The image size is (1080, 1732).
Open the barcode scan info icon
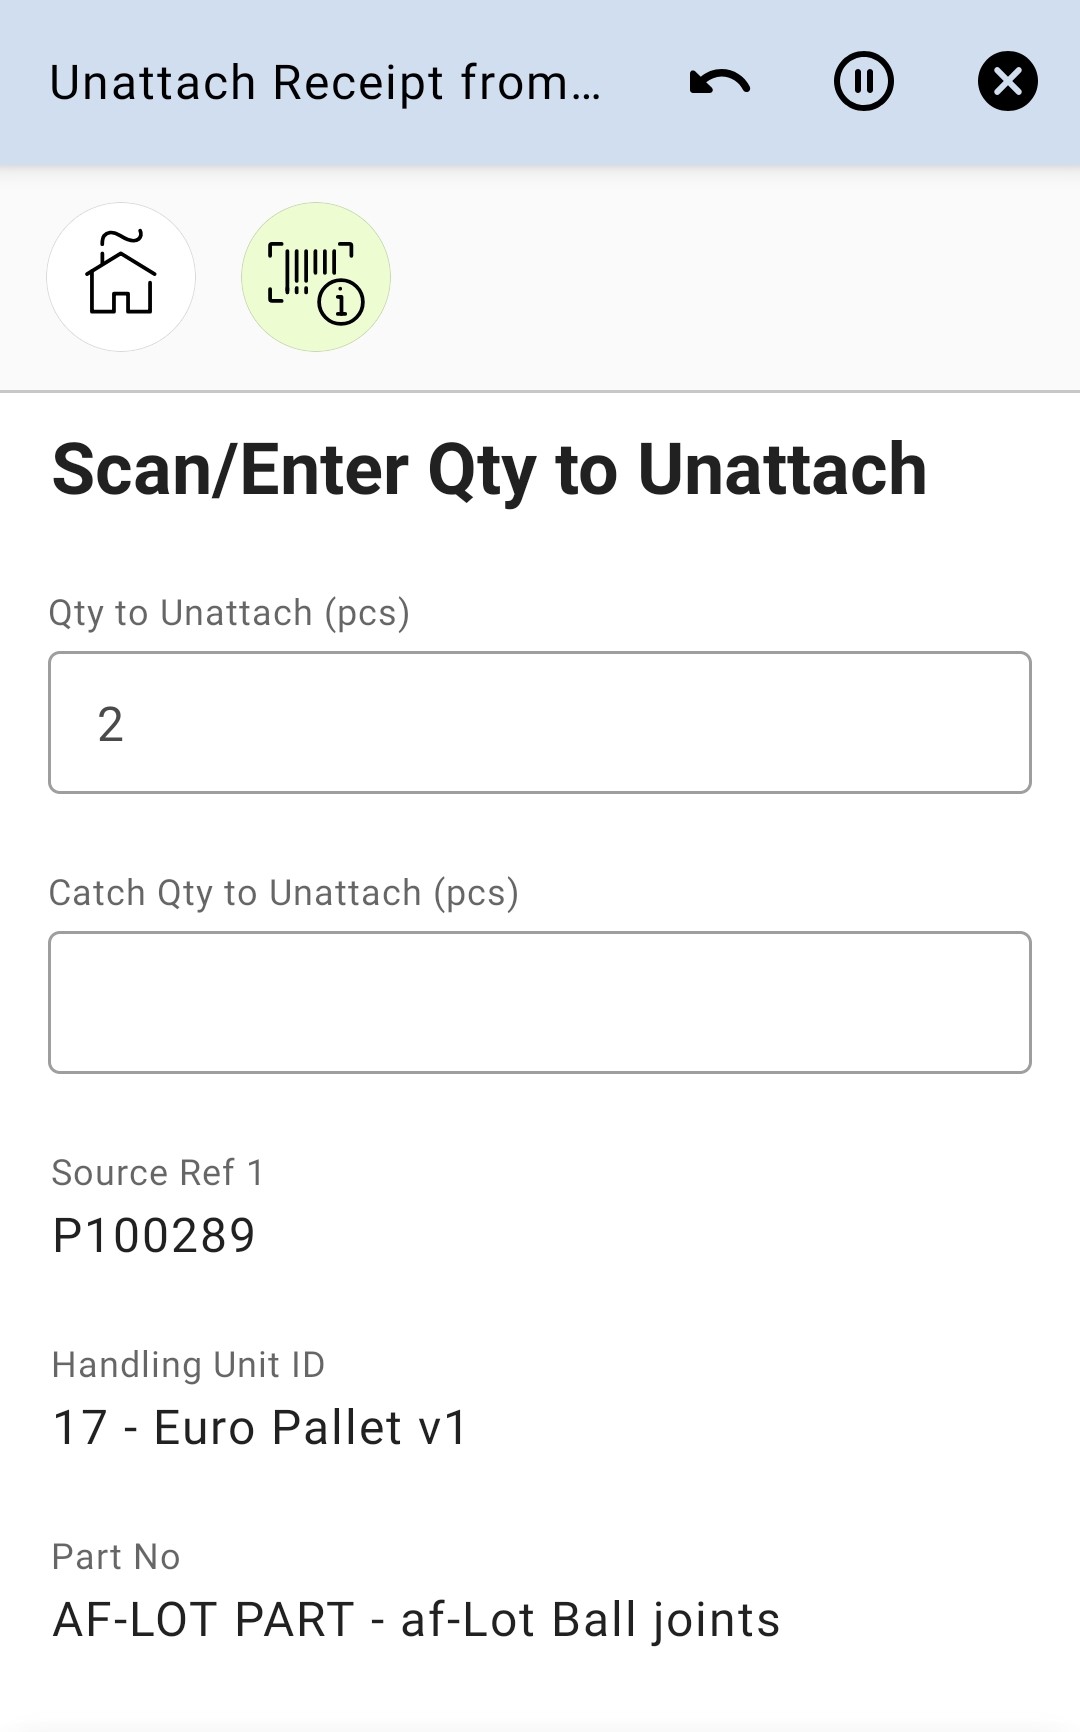point(315,277)
